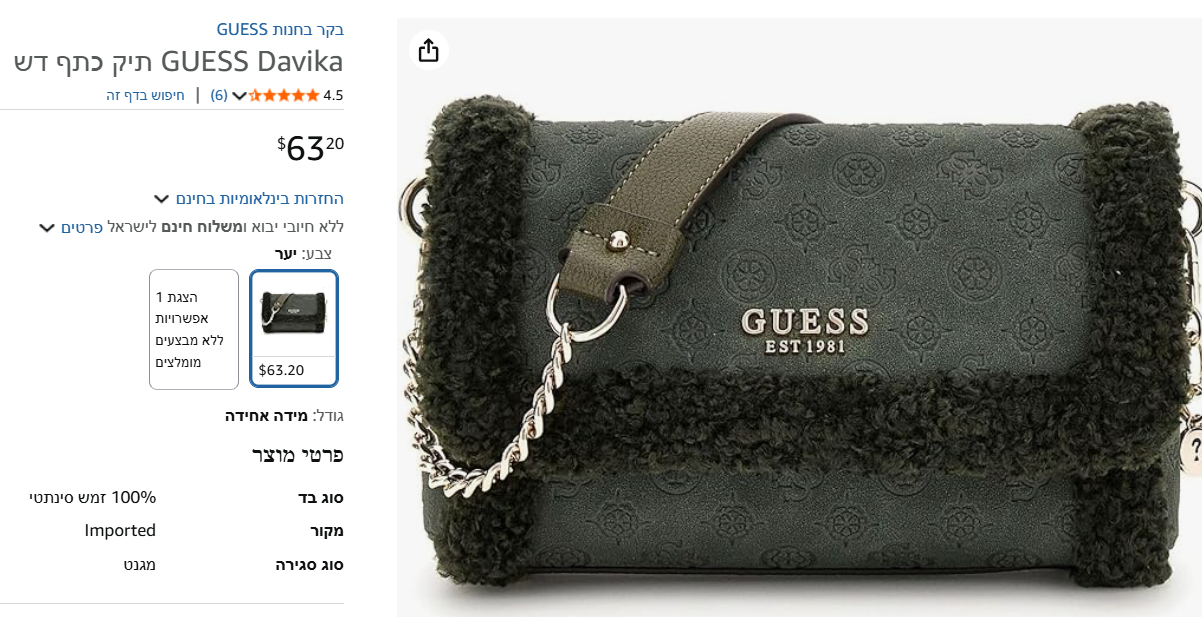Click the share icon above product image
Screen dimensions: 1202x617
428,50
